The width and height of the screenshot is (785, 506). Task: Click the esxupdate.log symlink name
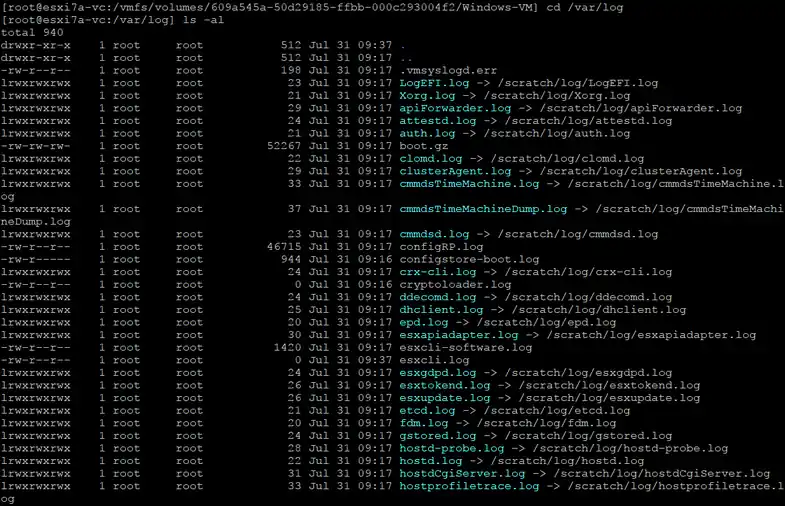(445, 398)
